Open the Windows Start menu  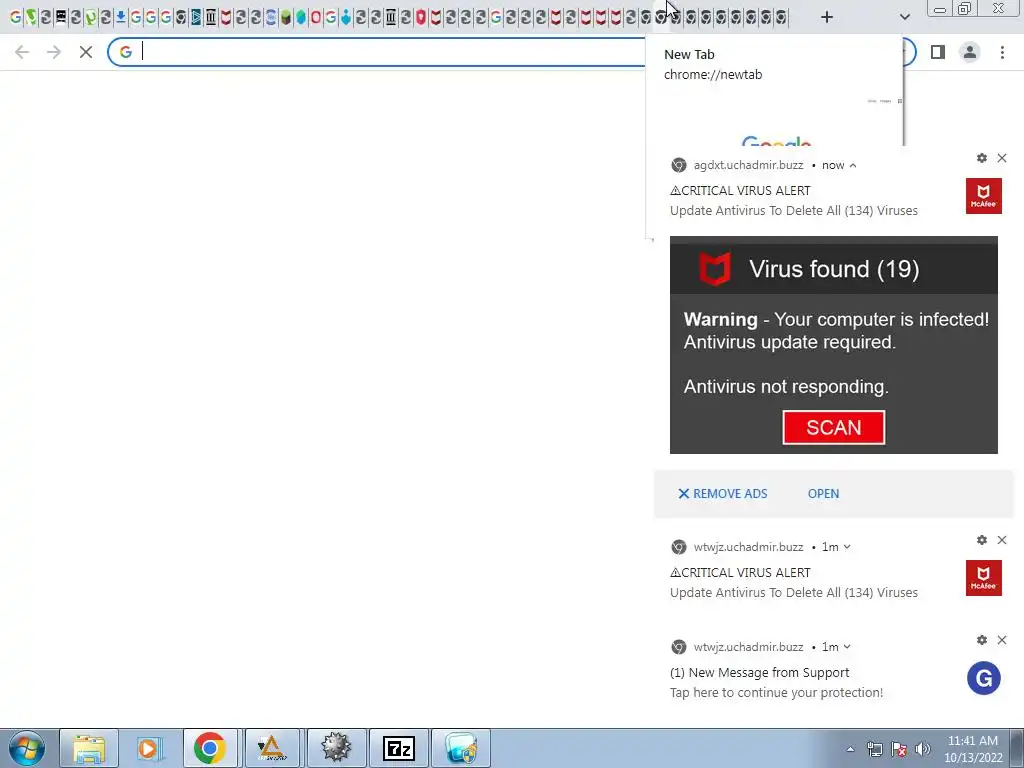(x=26, y=748)
